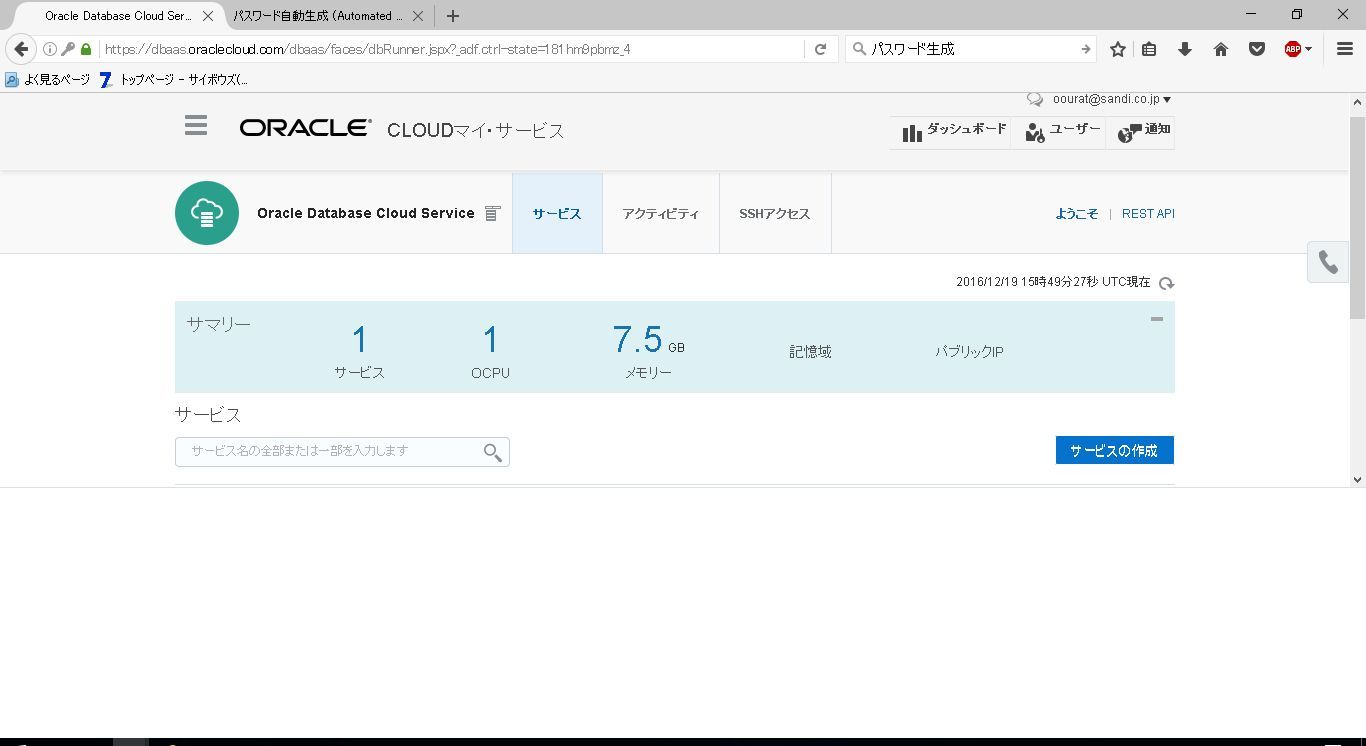Viewport: 1366px width, 746px height.
Task: Open the Adblock Plus dropdown arrow
Action: point(1308,49)
